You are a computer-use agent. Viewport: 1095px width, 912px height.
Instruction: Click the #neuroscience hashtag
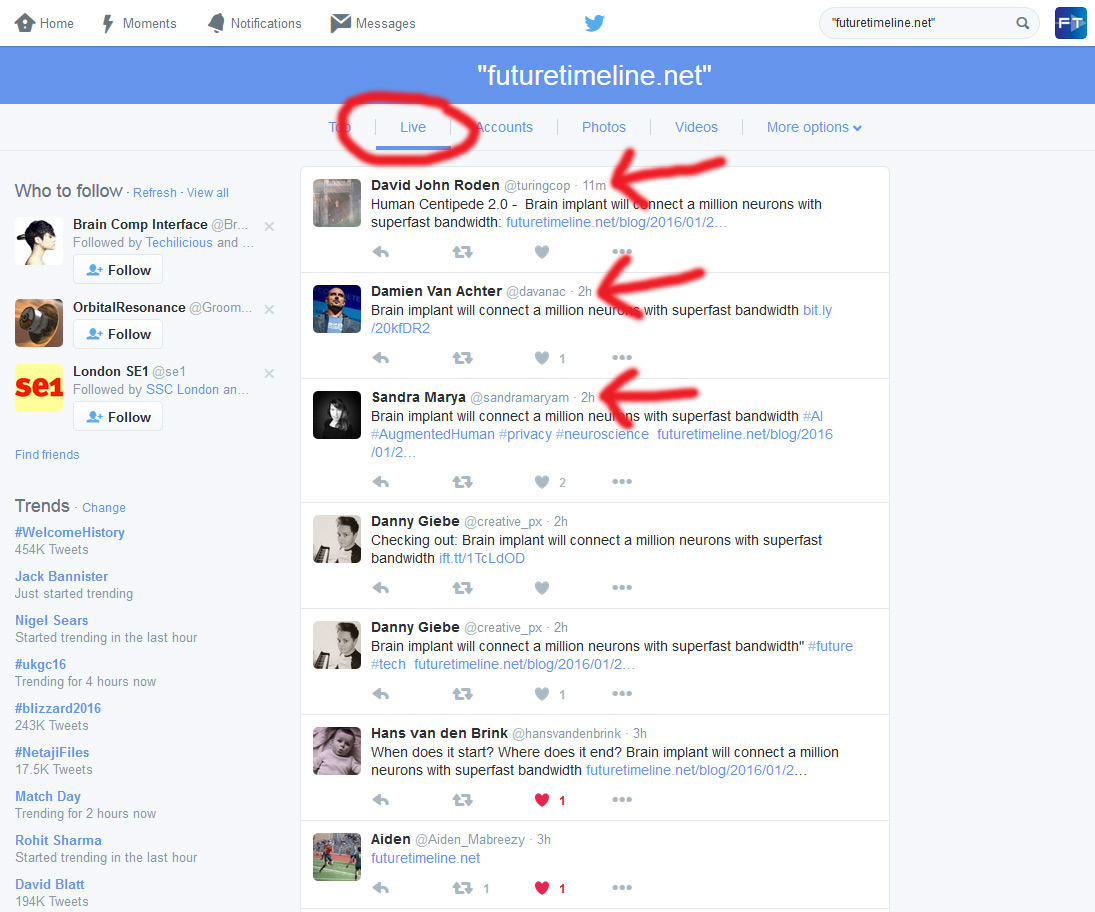click(602, 434)
